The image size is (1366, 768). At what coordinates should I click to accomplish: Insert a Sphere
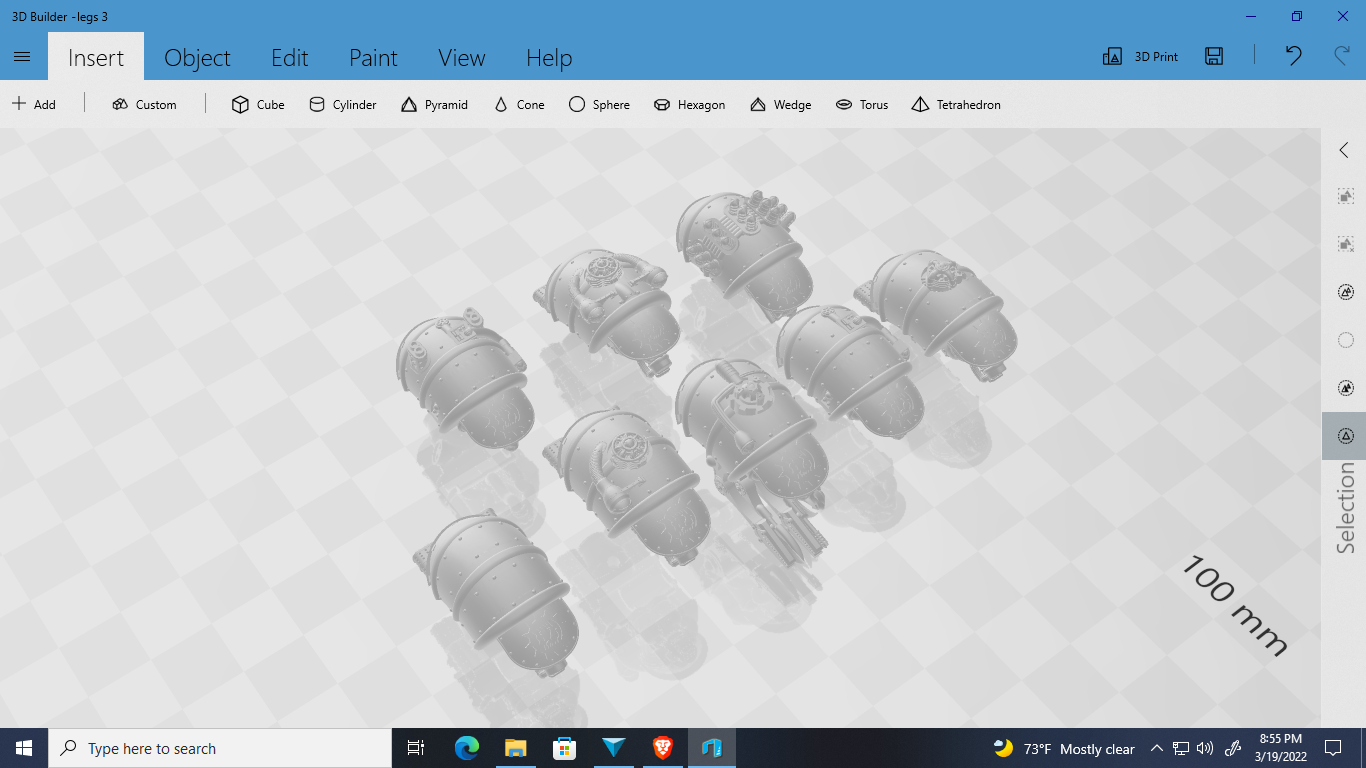click(599, 104)
